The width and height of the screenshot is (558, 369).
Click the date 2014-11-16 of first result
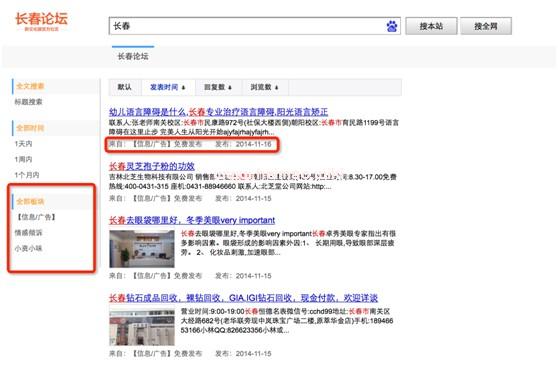[x=253, y=144]
